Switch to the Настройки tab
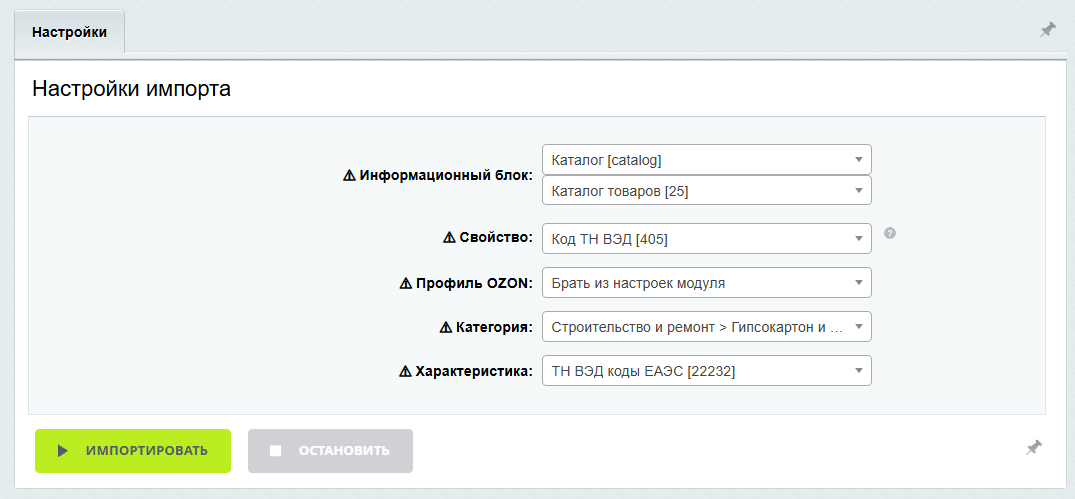The image size is (1075, 499). click(x=70, y=32)
